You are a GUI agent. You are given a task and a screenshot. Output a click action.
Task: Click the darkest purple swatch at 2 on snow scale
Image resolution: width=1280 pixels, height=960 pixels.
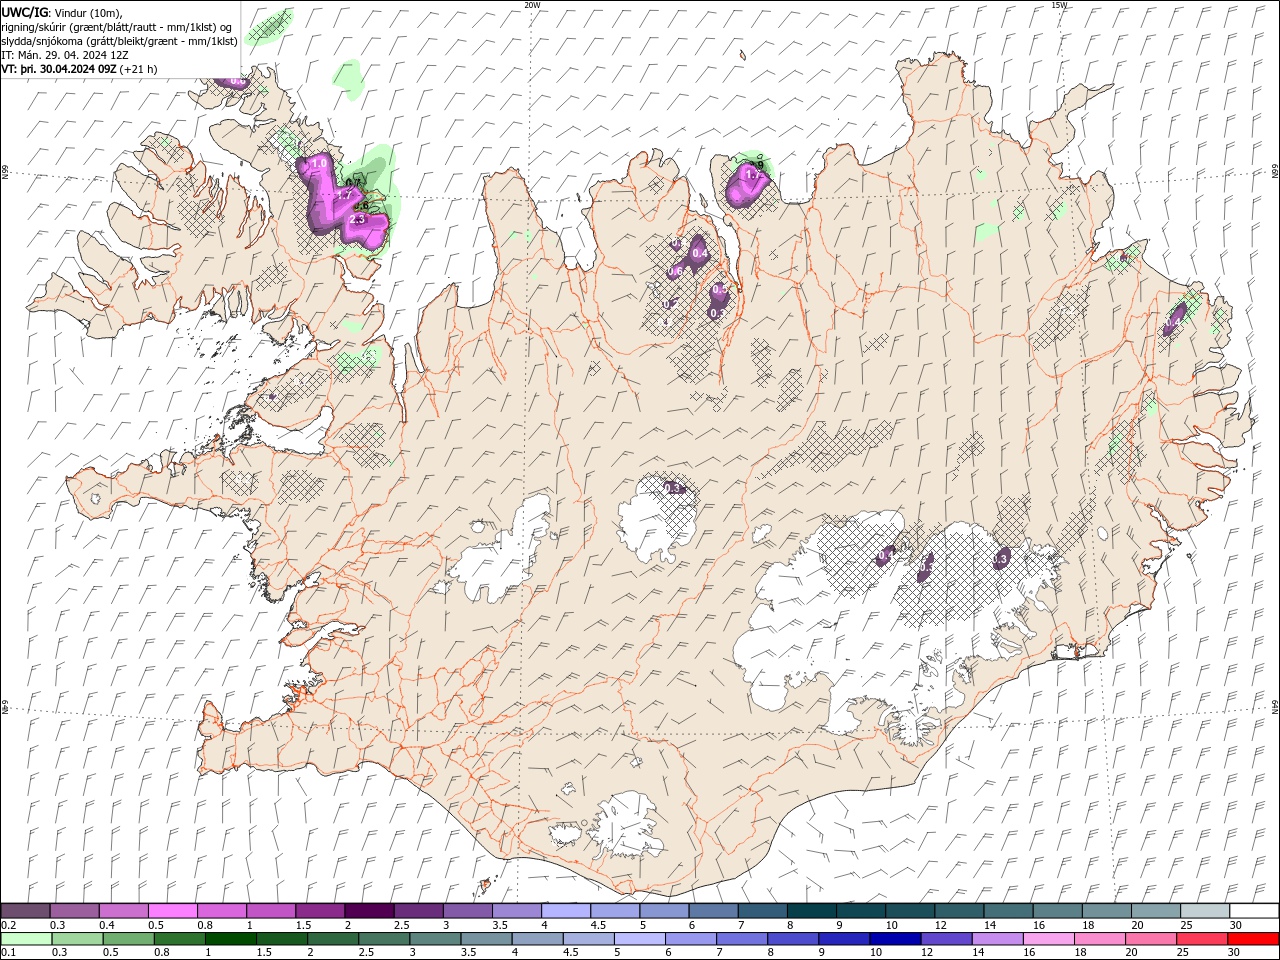point(369,911)
